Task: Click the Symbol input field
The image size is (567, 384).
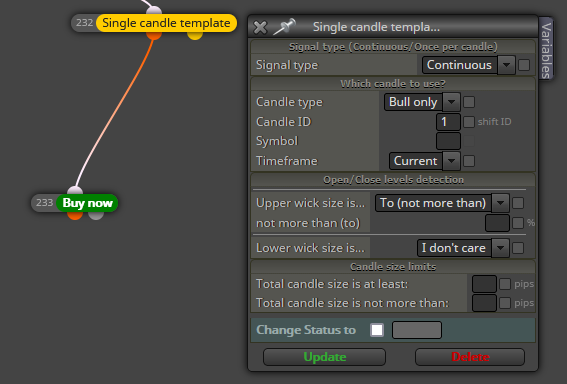Action: tap(448, 141)
